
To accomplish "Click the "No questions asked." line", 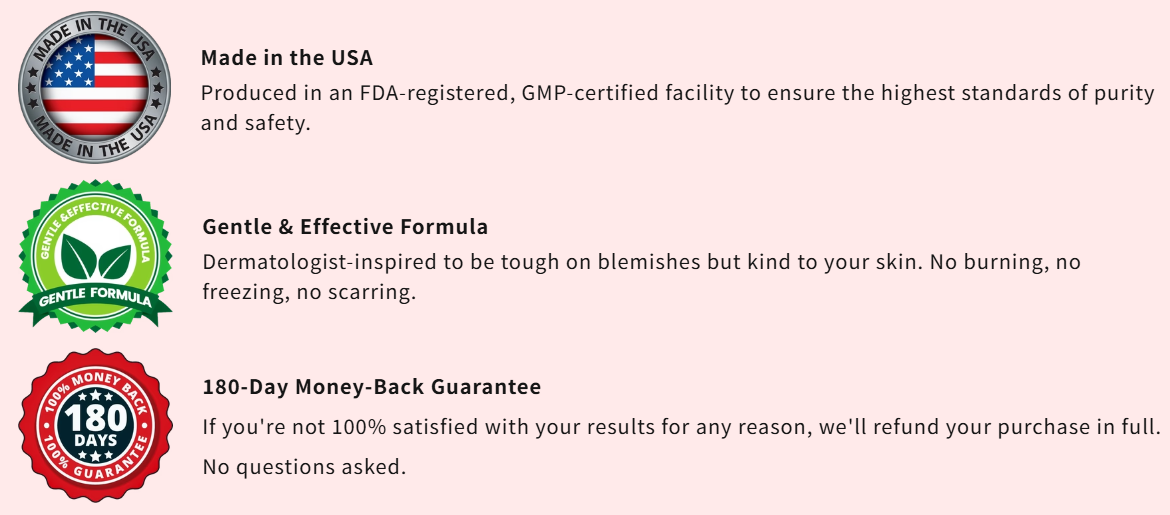I will 304,466.
